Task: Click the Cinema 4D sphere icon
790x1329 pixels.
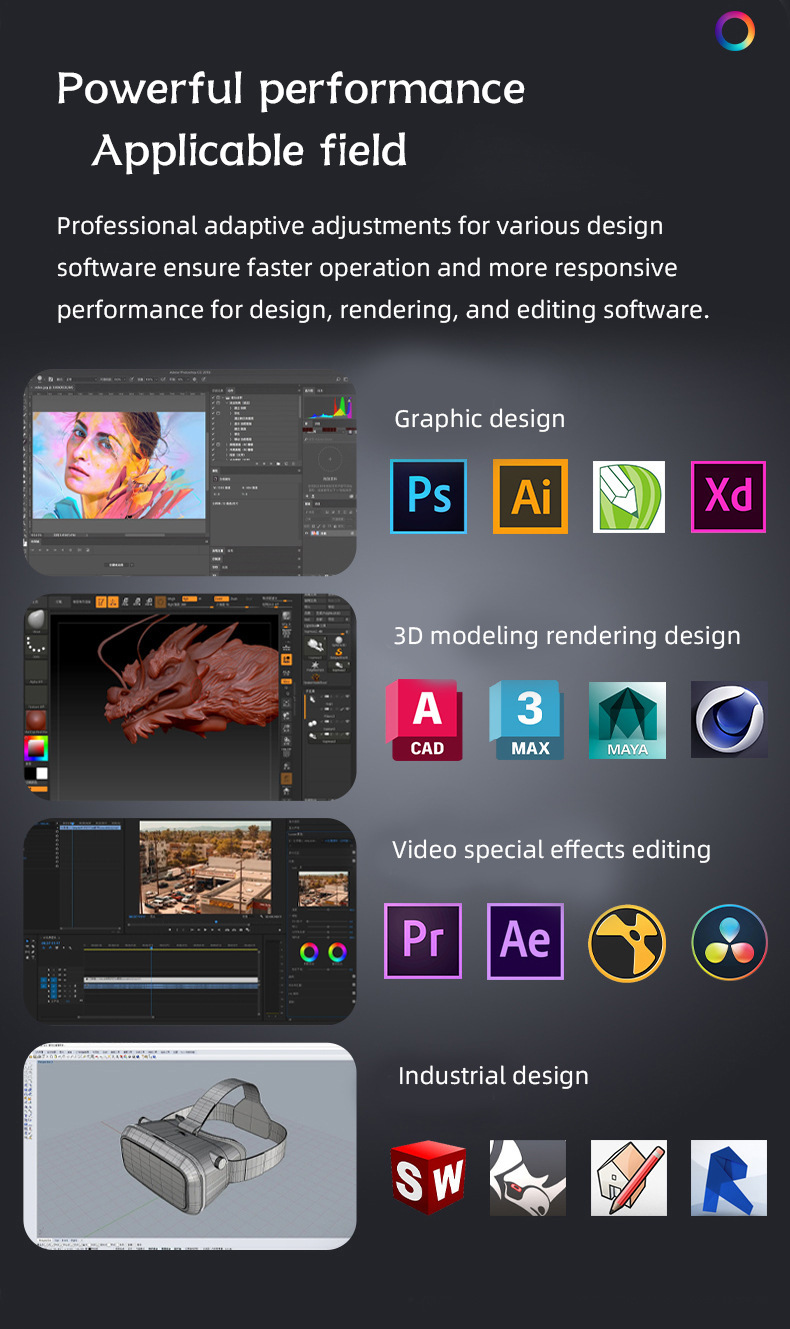Action: [729, 720]
